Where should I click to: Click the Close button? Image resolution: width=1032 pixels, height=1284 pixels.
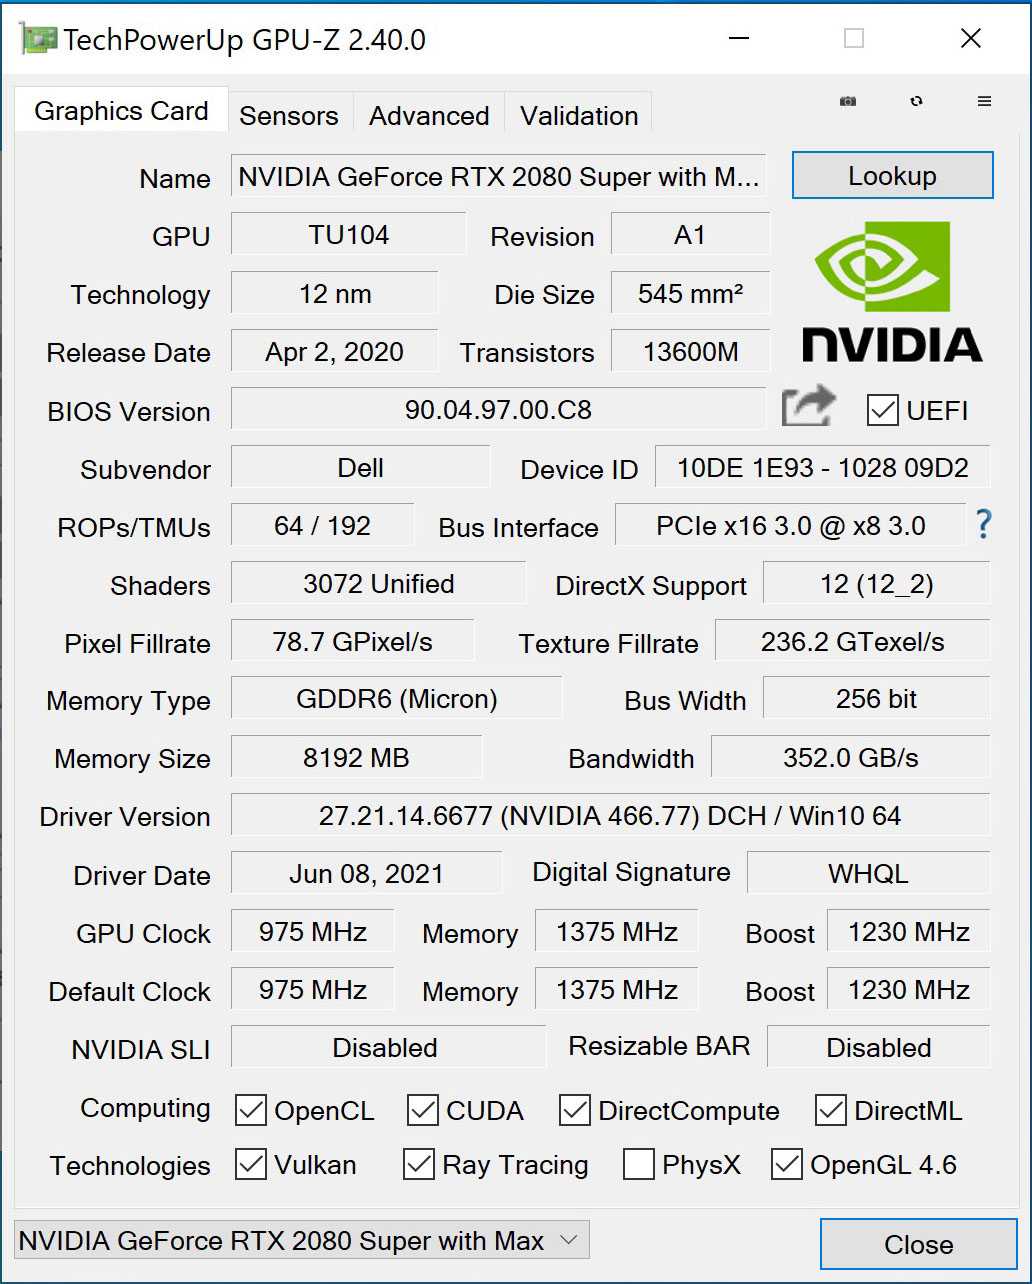[918, 1244]
